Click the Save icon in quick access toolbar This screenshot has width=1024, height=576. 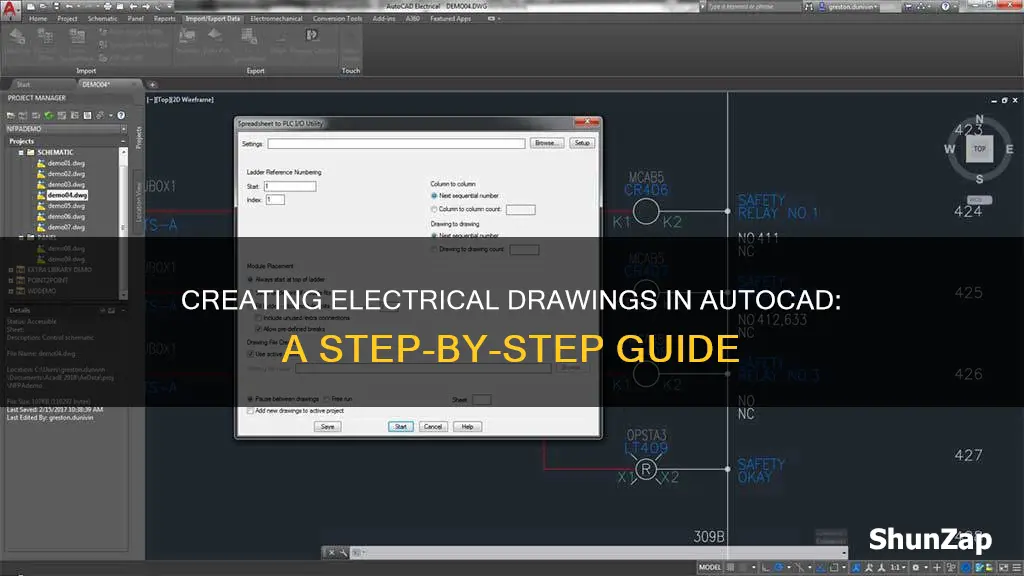click(x=56, y=7)
